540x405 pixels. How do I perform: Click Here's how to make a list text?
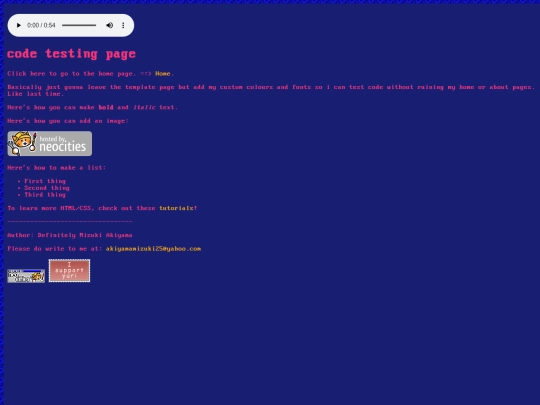57,168
